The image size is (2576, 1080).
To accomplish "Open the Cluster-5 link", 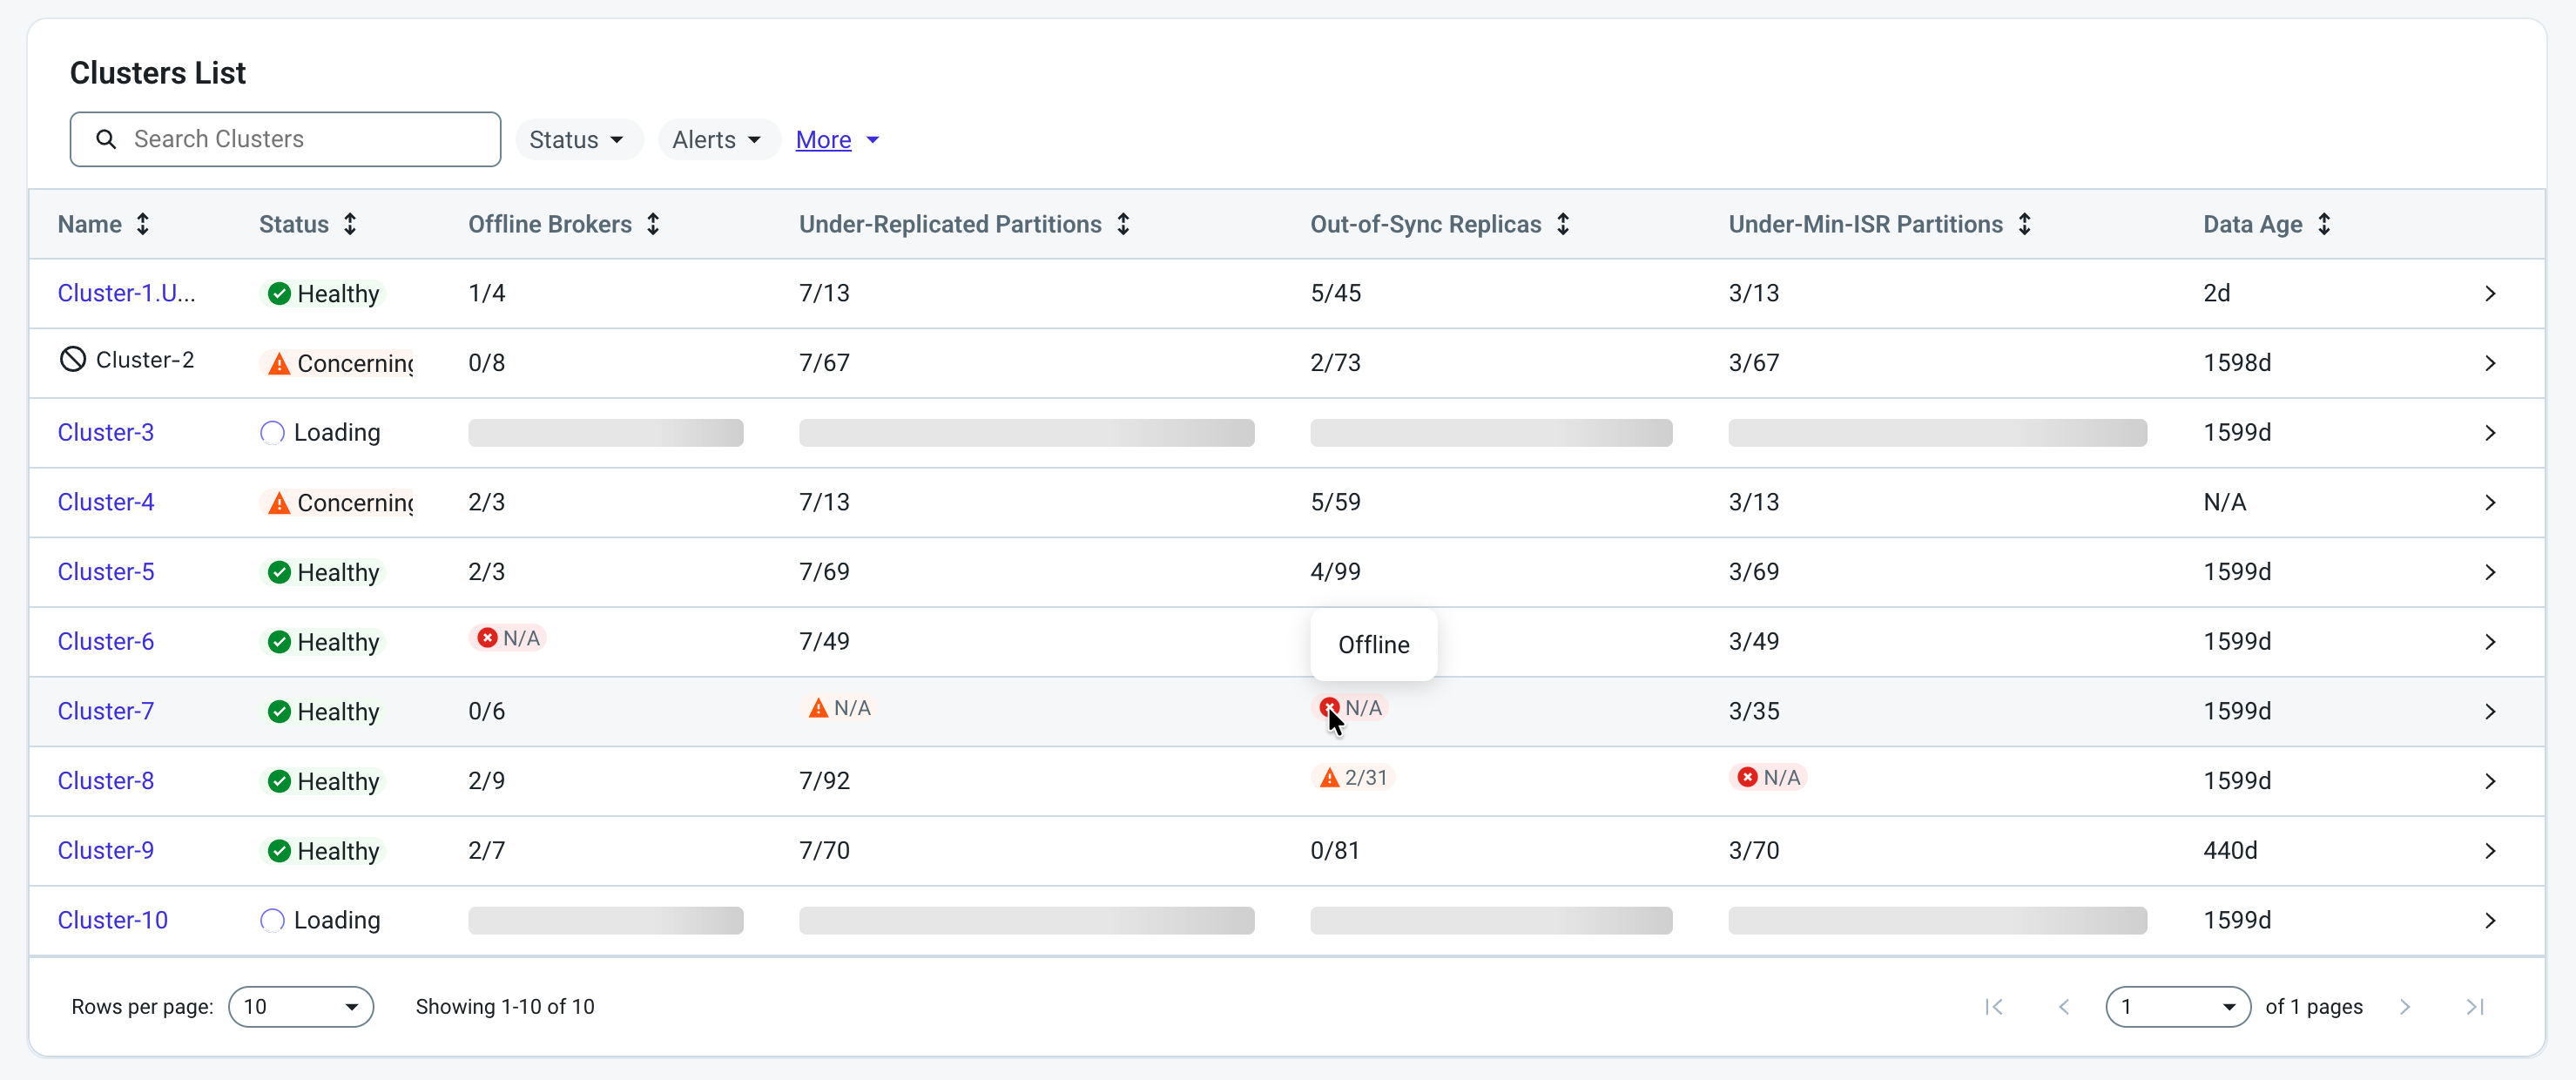I will pos(106,572).
